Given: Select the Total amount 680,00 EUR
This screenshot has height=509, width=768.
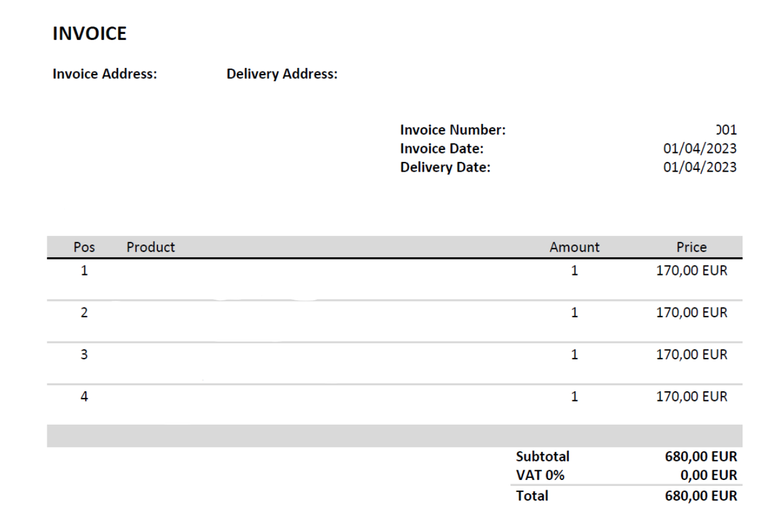Looking at the screenshot, I should tap(700, 496).
